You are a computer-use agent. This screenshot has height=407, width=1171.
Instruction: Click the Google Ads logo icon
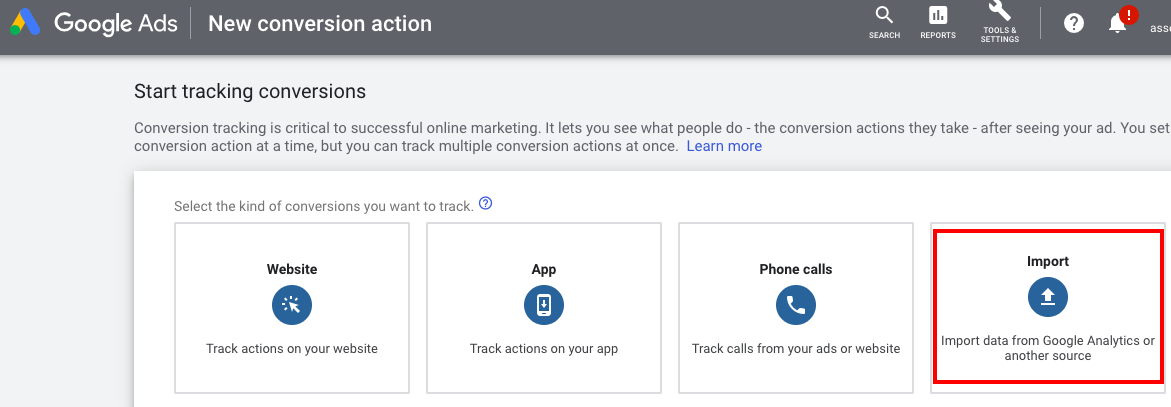pyautogui.click(x=25, y=23)
